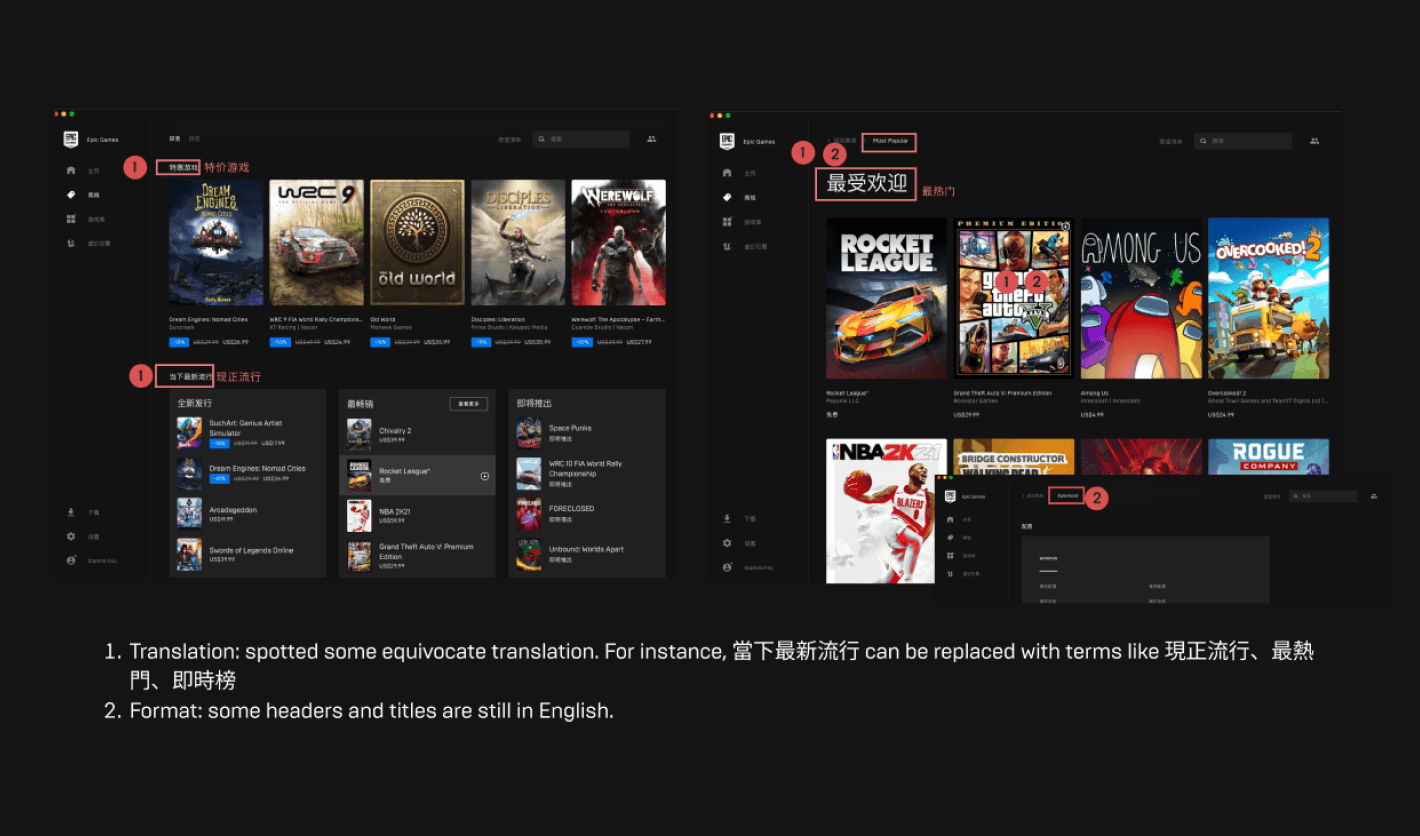Open Old World cover art card
Screen dimensions: 1420x836
coord(417,243)
